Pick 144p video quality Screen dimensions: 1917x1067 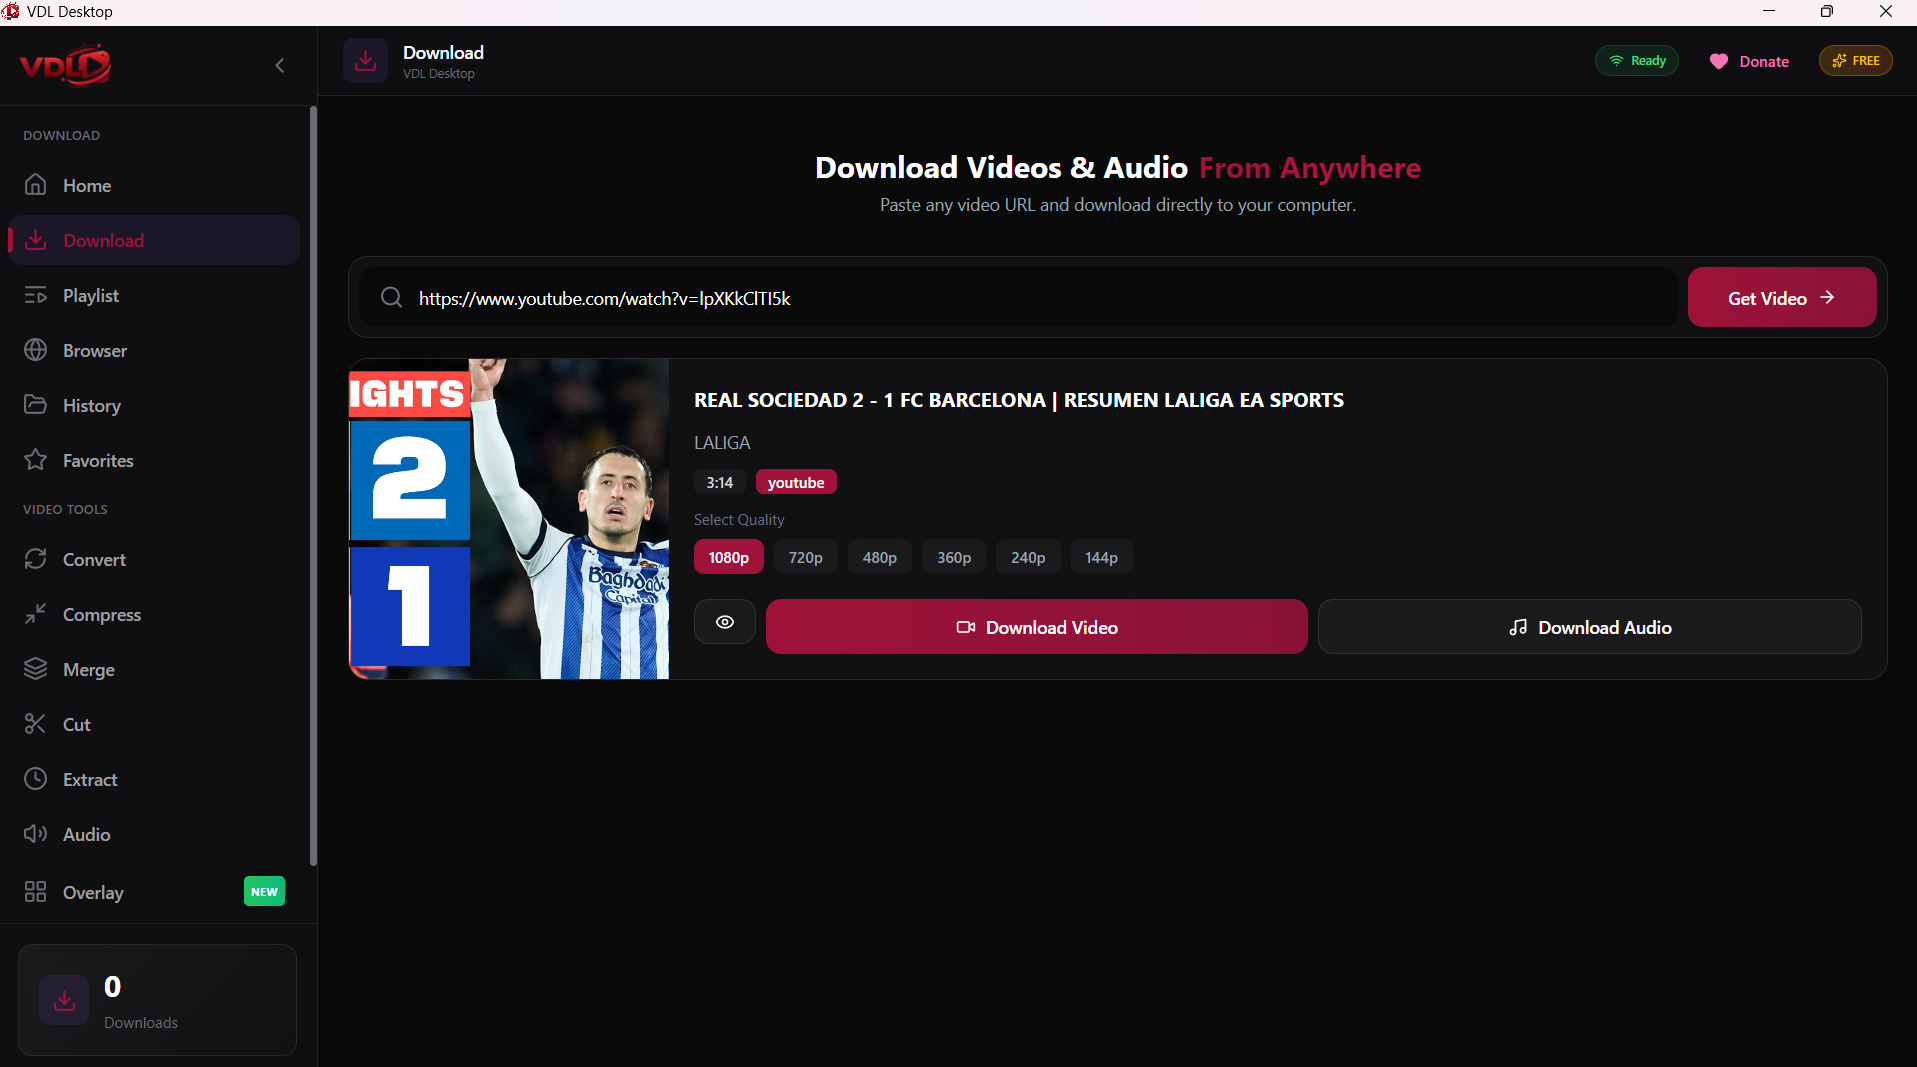pos(1101,557)
